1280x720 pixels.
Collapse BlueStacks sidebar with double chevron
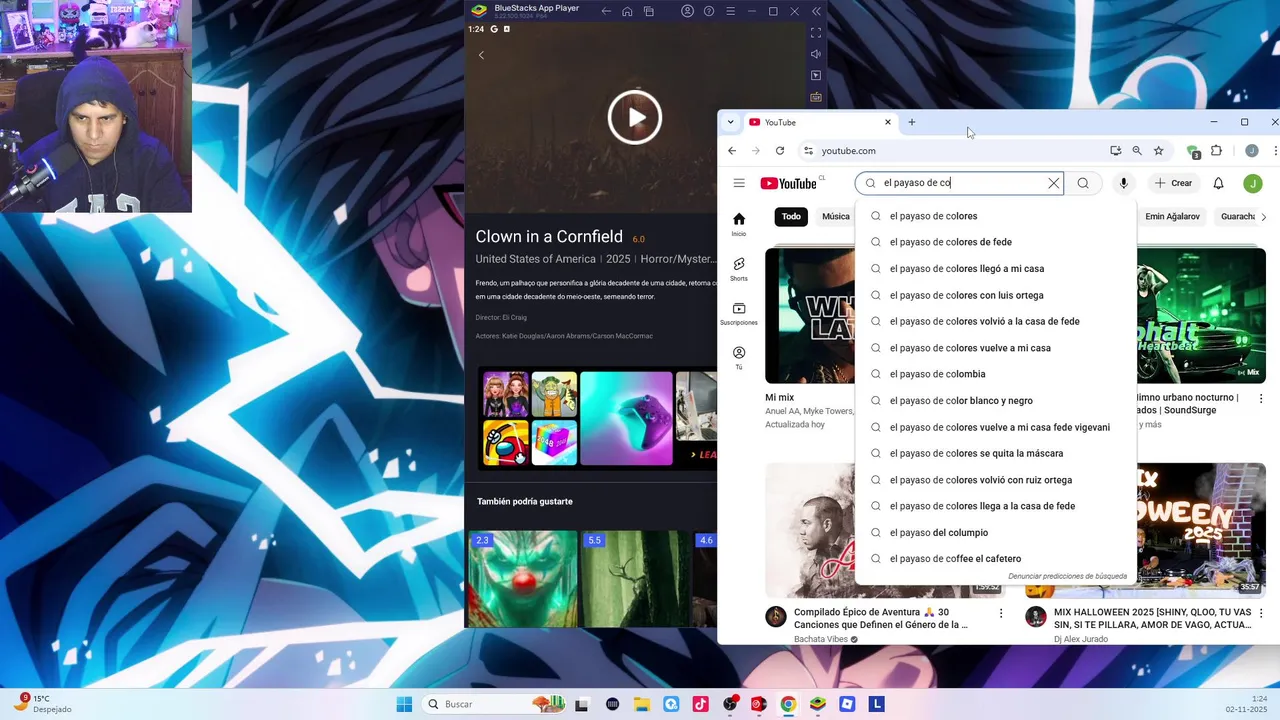(x=816, y=11)
